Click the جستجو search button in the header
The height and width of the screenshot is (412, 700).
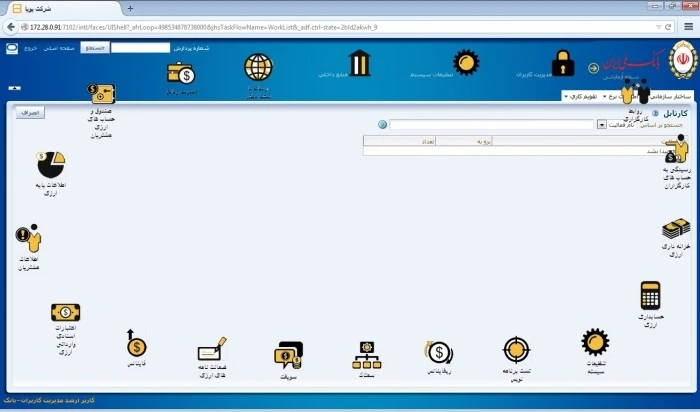95,48
